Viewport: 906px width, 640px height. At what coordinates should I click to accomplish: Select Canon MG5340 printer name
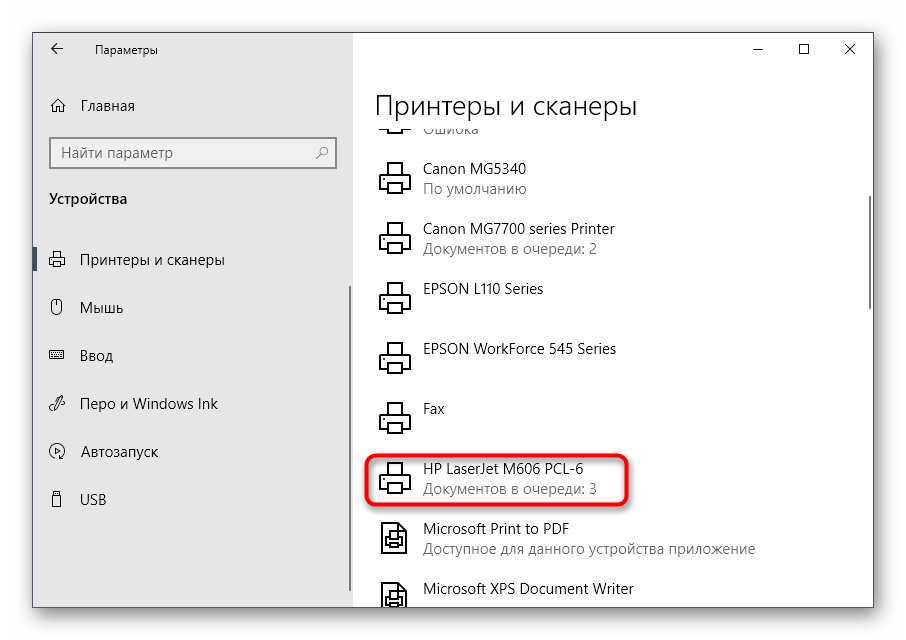point(474,169)
